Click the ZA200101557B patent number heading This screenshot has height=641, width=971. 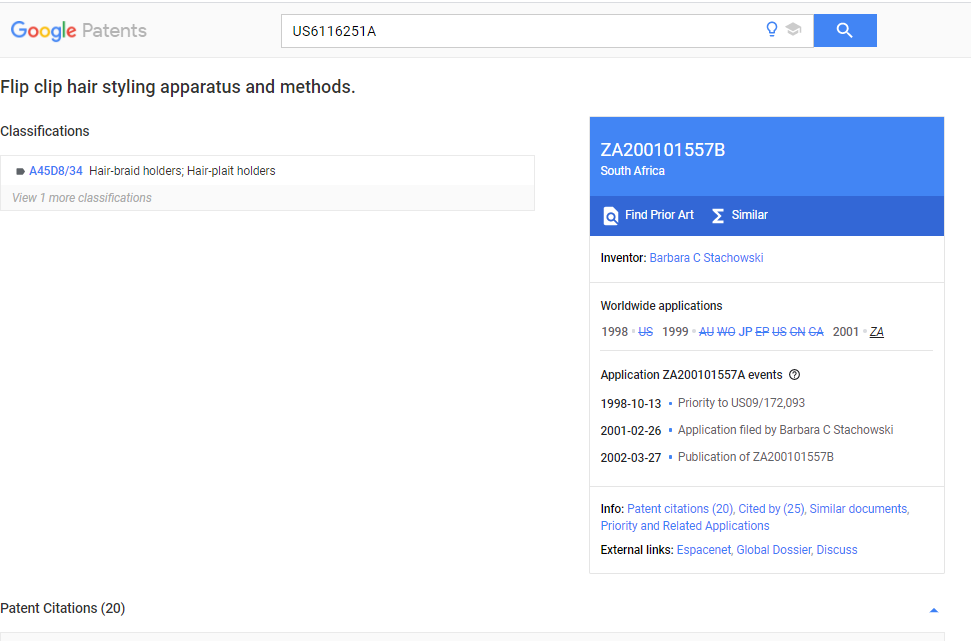[x=663, y=150]
